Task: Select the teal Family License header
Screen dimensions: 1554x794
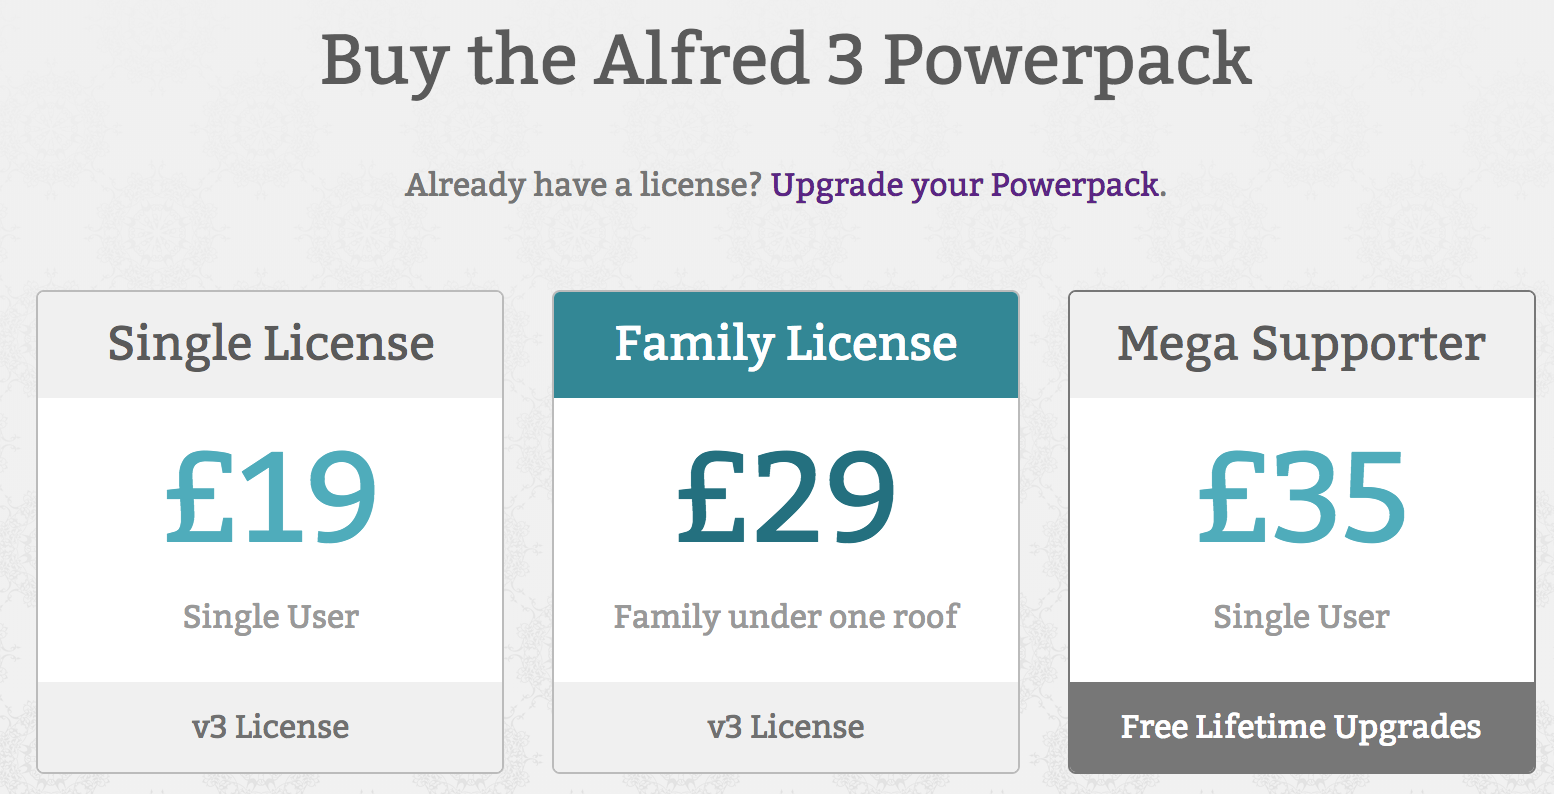Action: (786, 345)
